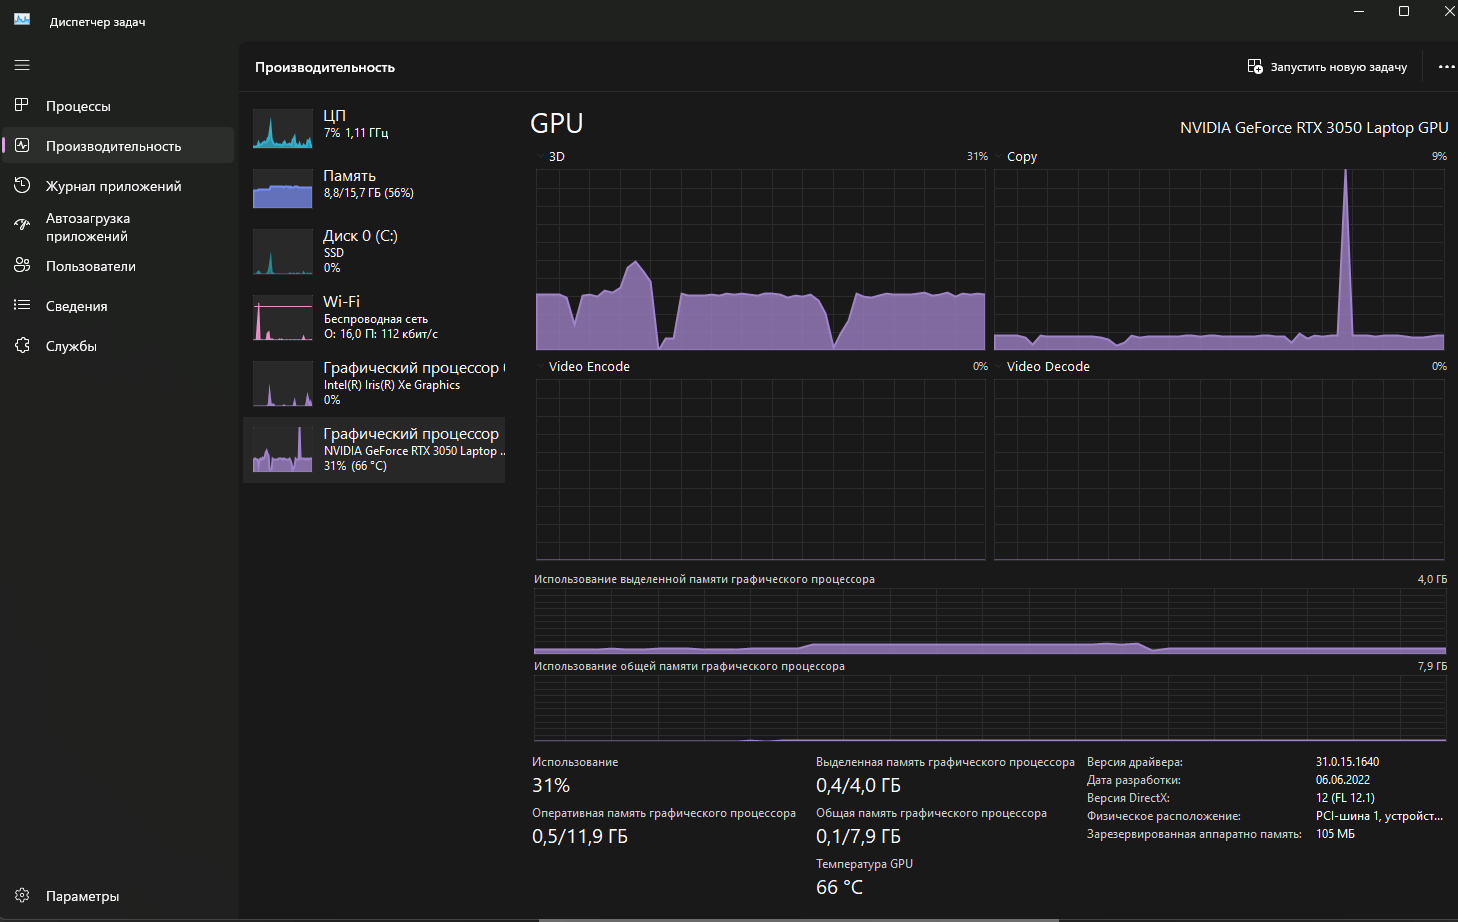The height and width of the screenshot is (922, 1458).
Task: Click the shared GPU memory usage graph
Action: pos(990,708)
